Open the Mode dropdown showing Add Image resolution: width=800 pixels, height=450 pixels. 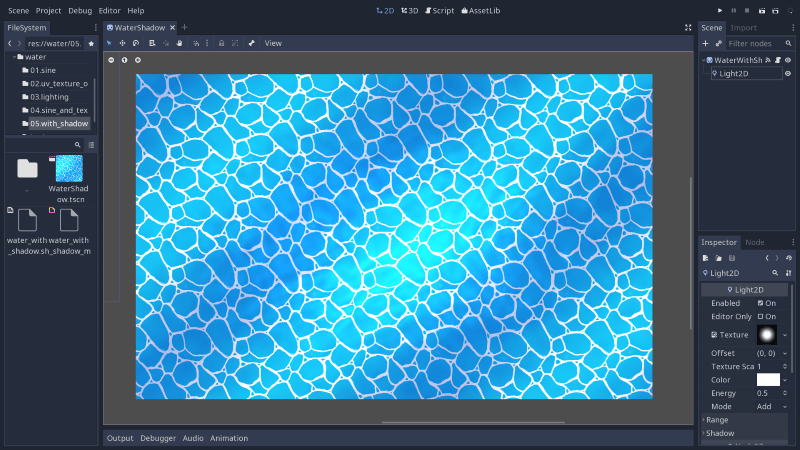pyautogui.click(x=771, y=407)
